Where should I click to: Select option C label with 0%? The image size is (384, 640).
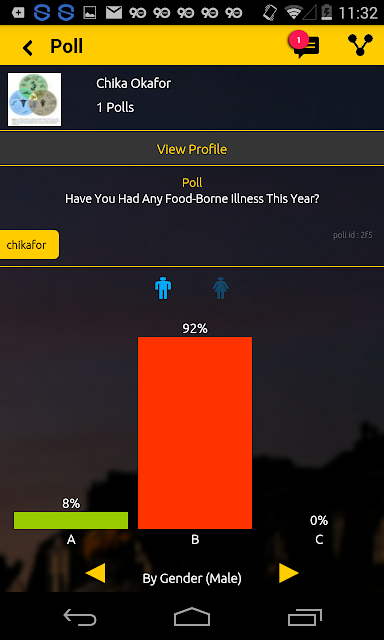(x=319, y=540)
